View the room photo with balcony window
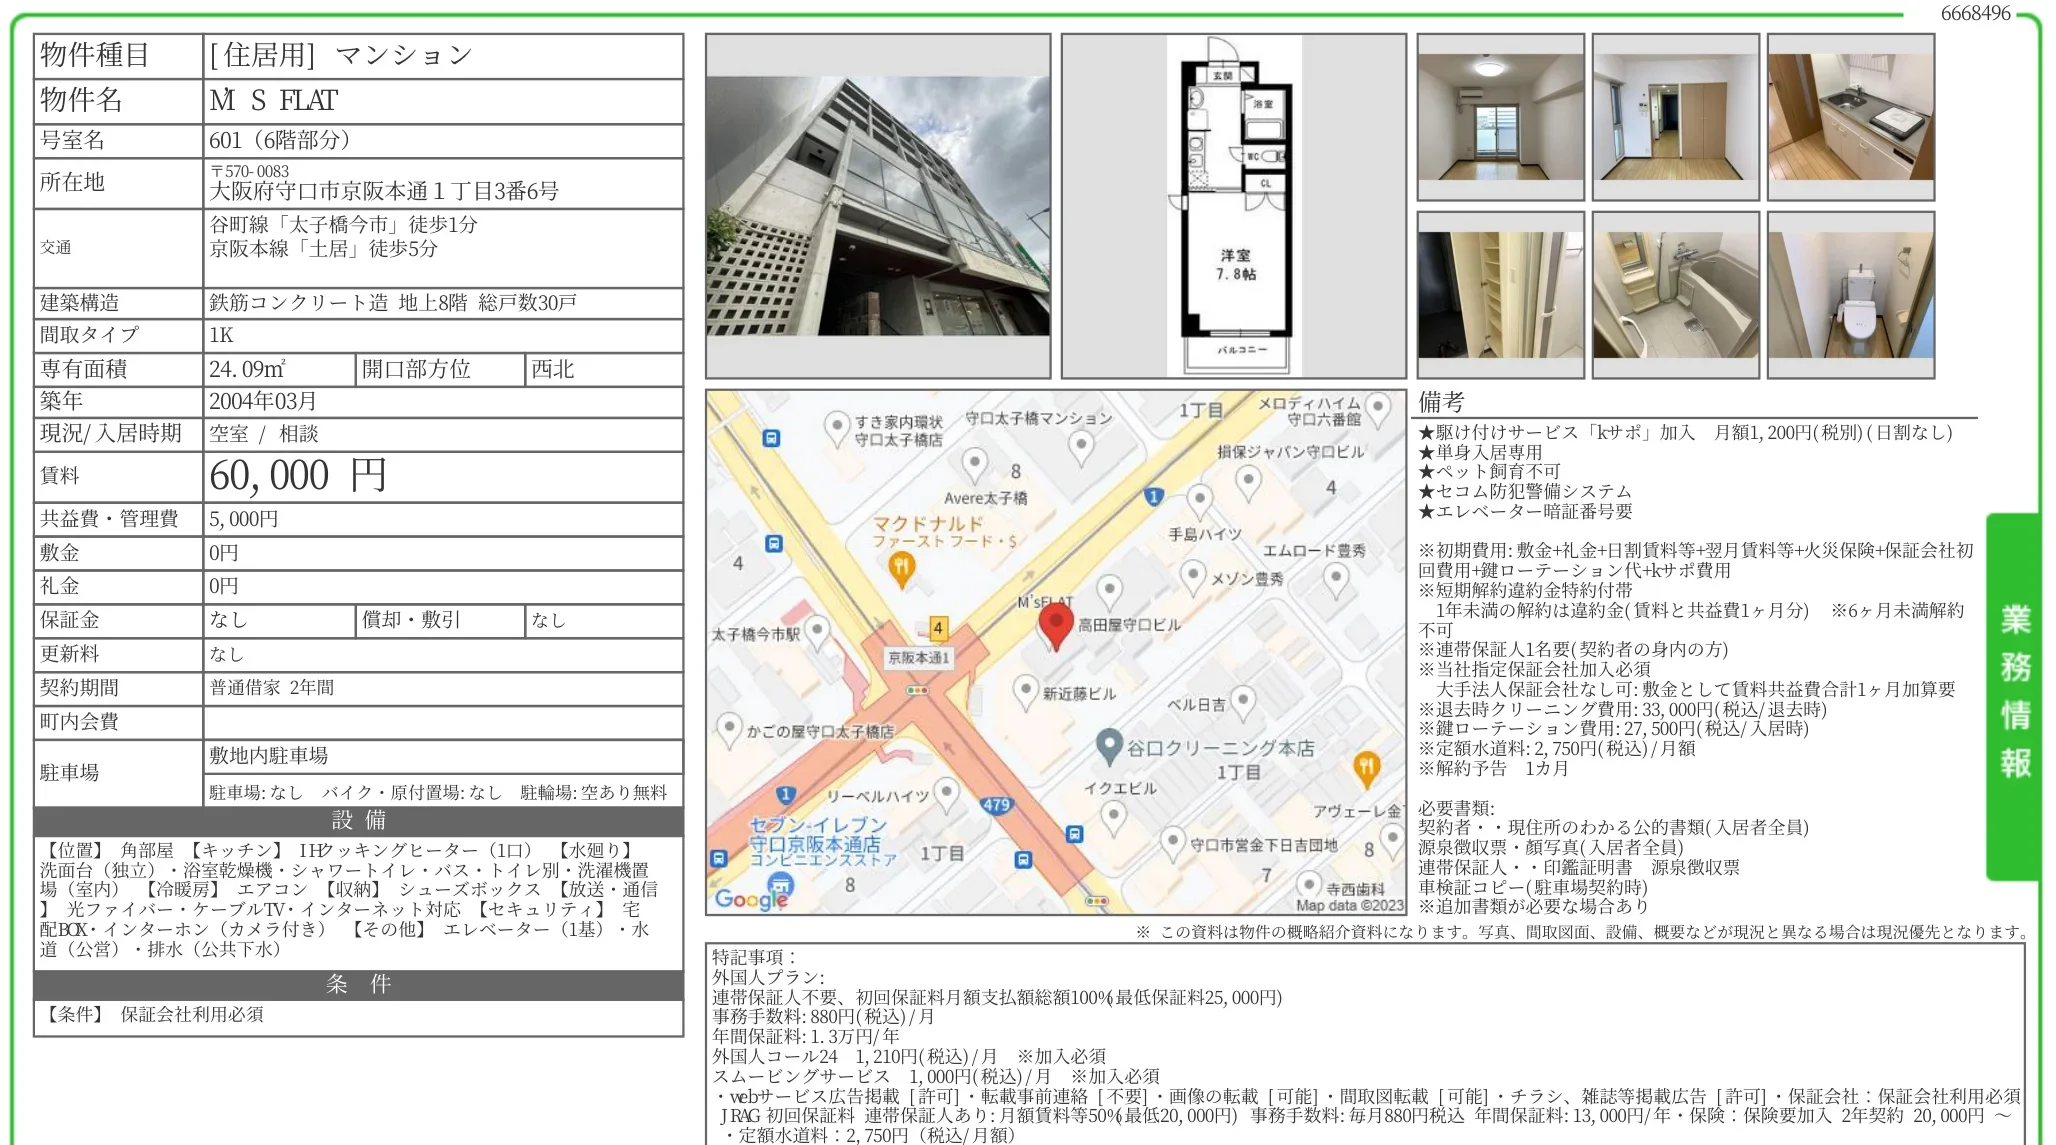The image size is (2056, 1145). tap(1501, 117)
